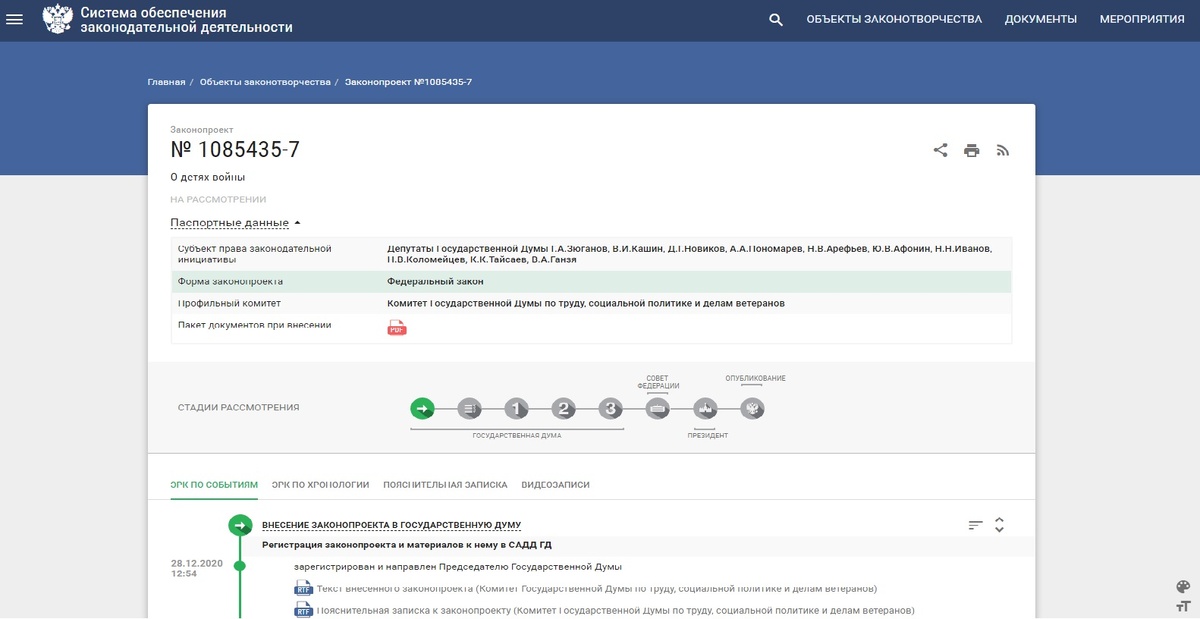Open Мероприятия menu
The height and width of the screenshot is (619, 1200).
pos(1142,19)
